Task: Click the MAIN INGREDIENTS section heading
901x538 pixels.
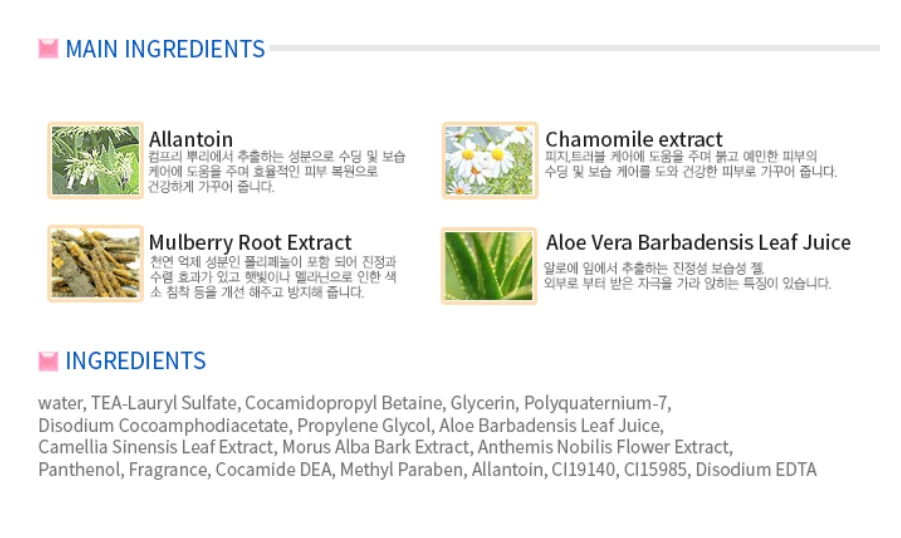Action: pyautogui.click(x=165, y=49)
